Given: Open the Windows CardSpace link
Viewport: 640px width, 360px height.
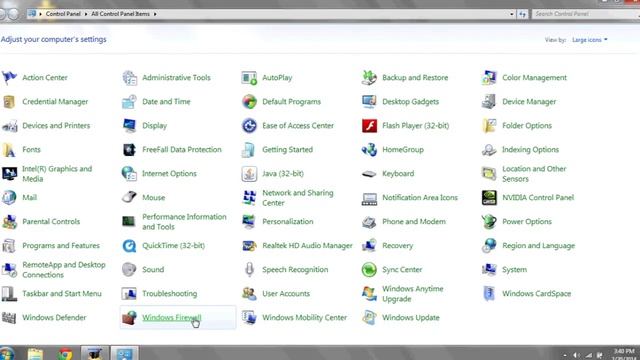Looking at the screenshot, I should [x=536, y=293].
